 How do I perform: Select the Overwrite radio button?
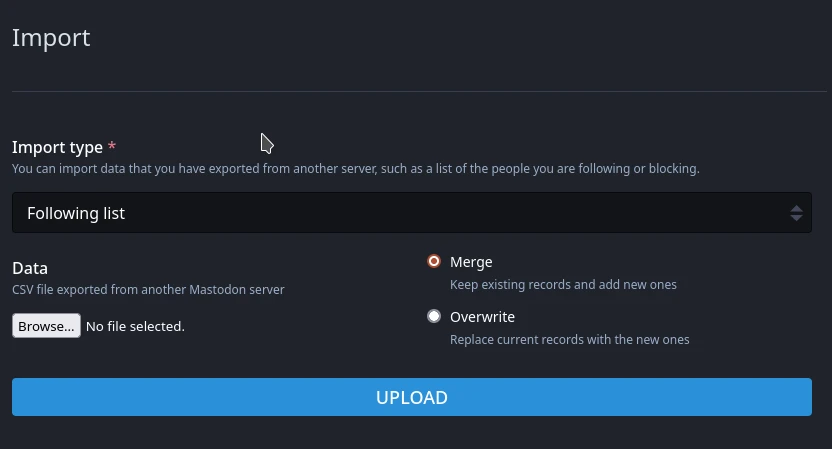(x=434, y=316)
